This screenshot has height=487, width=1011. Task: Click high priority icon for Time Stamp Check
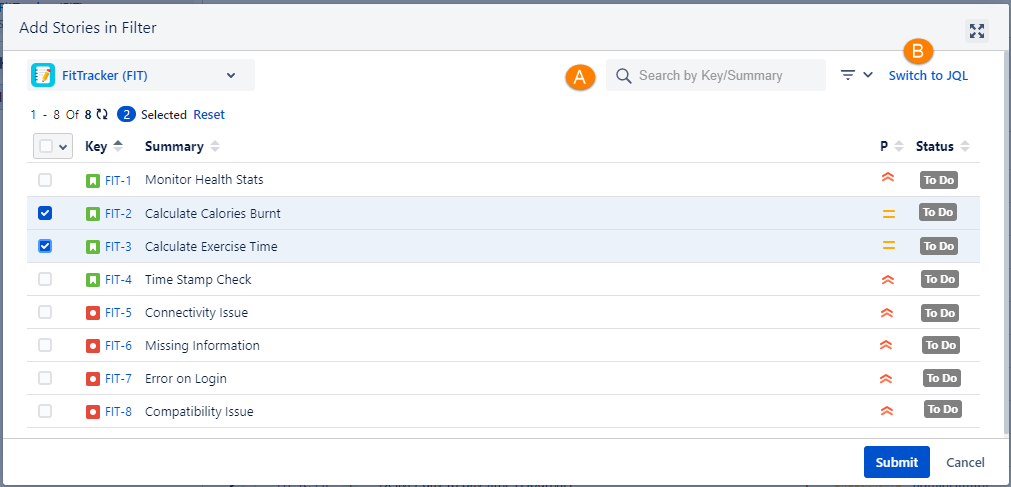pyautogui.click(x=887, y=280)
